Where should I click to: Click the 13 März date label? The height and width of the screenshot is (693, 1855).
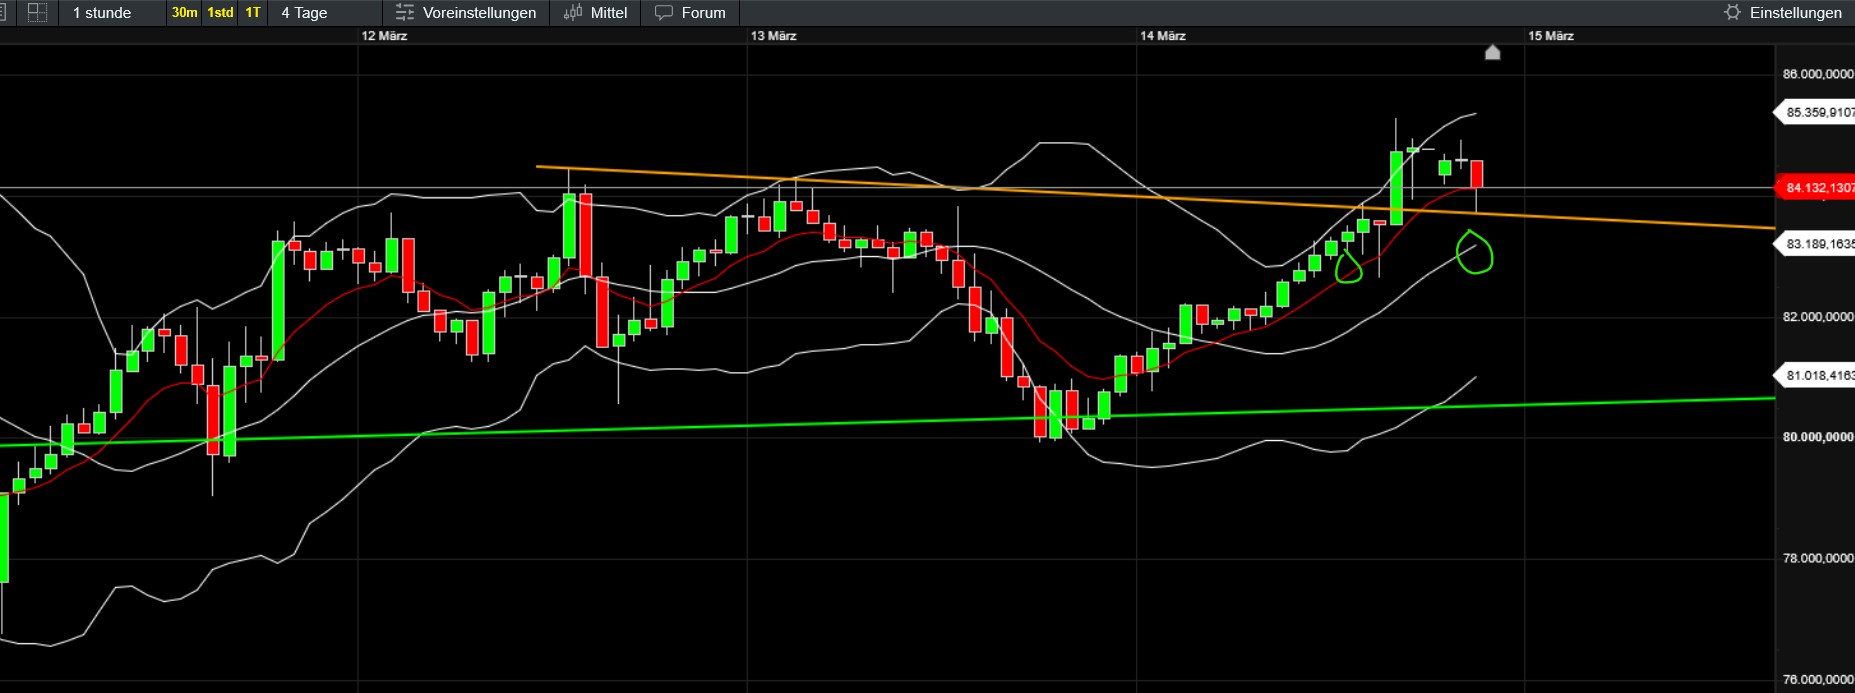774,36
